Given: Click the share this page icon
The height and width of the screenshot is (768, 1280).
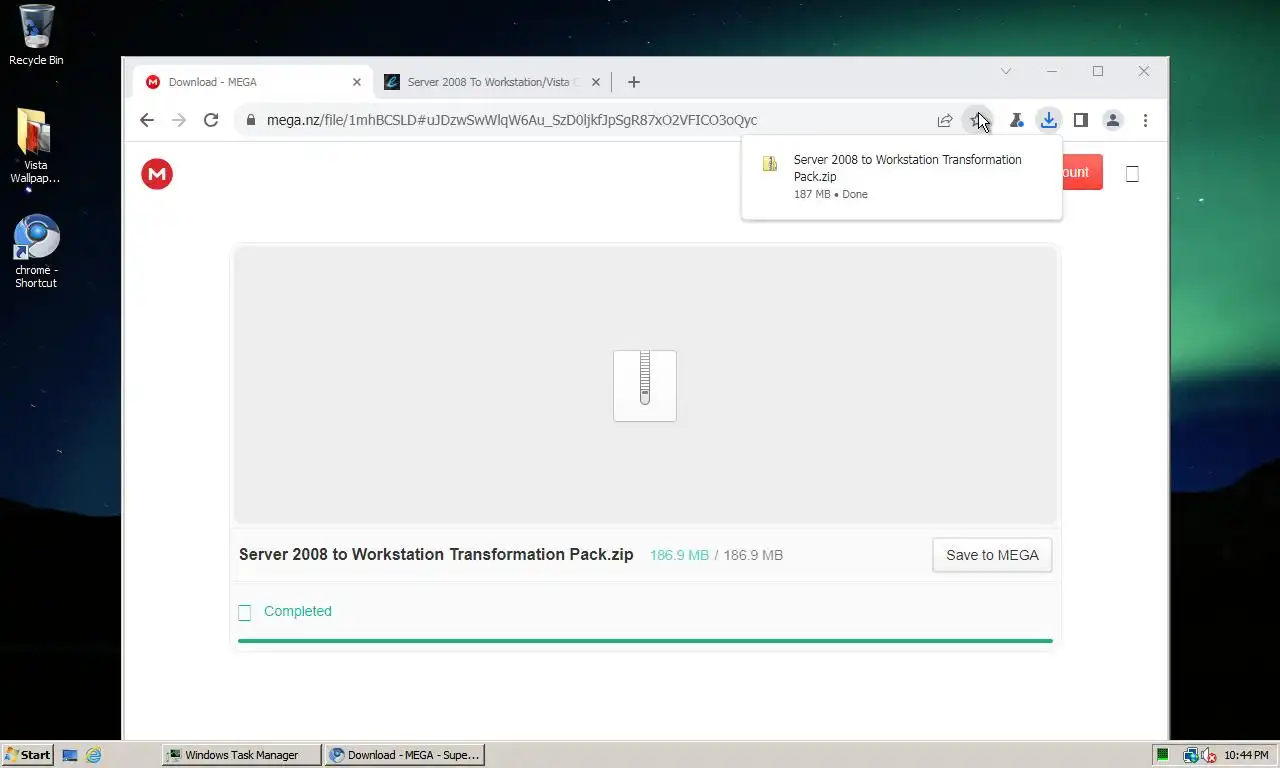Looking at the screenshot, I should (945, 120).
